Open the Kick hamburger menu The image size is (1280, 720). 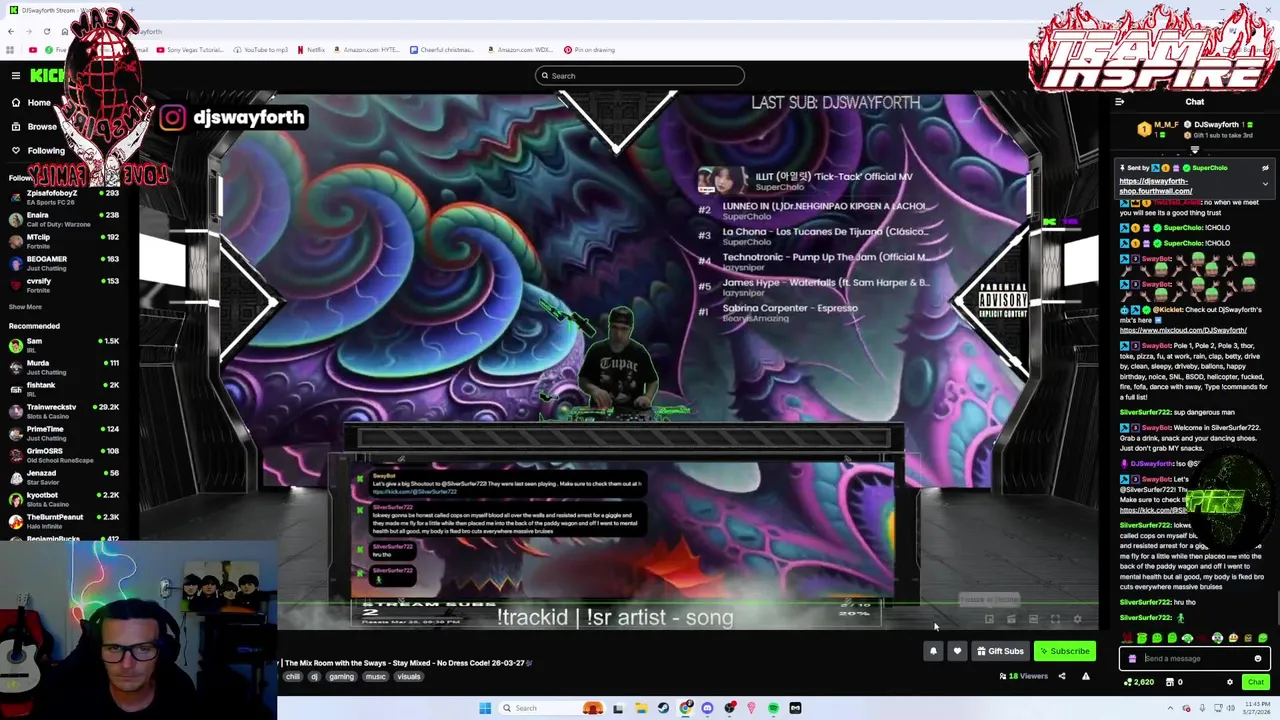pyautogui.click(x=16, y=76)
